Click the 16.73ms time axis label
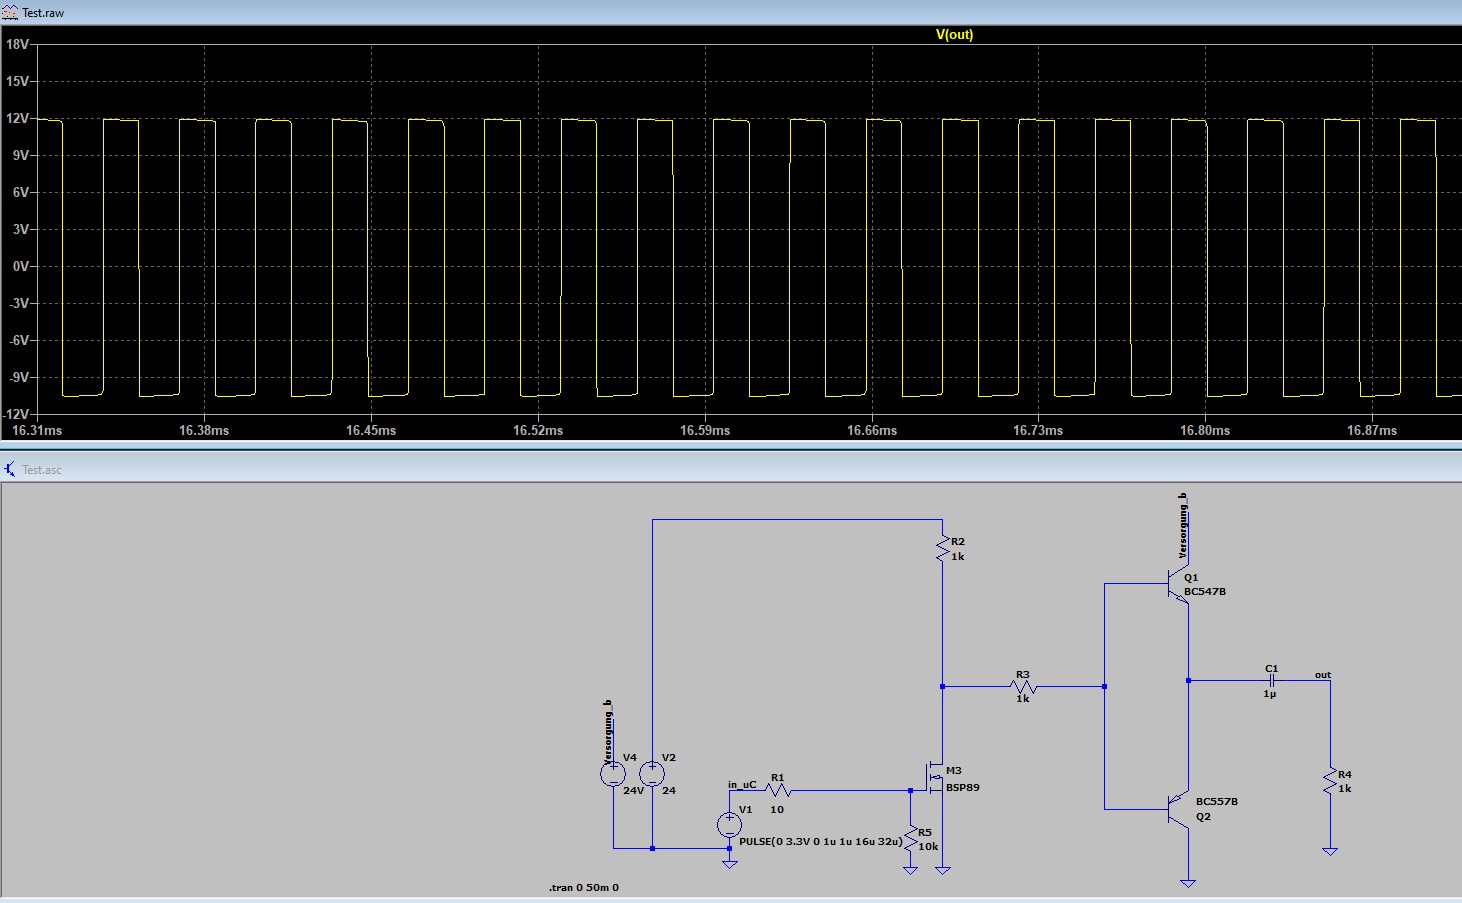1462x903 pixels. click(1038, 431)
